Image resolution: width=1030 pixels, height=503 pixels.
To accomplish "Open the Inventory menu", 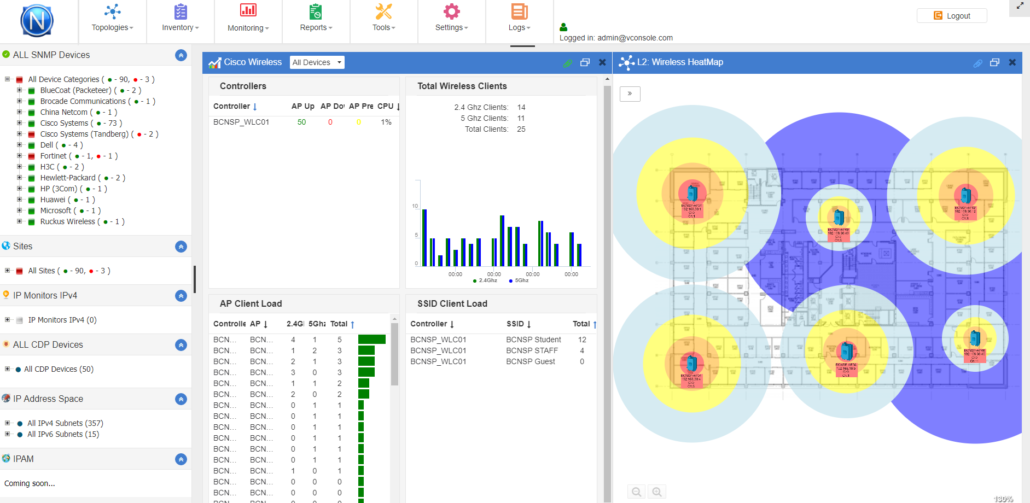I will (180, 19).
